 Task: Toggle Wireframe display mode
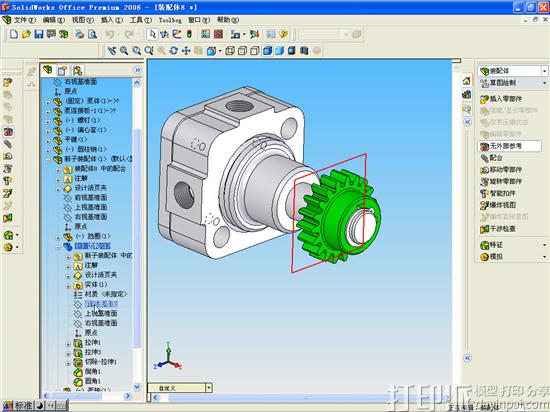[230, 50]
